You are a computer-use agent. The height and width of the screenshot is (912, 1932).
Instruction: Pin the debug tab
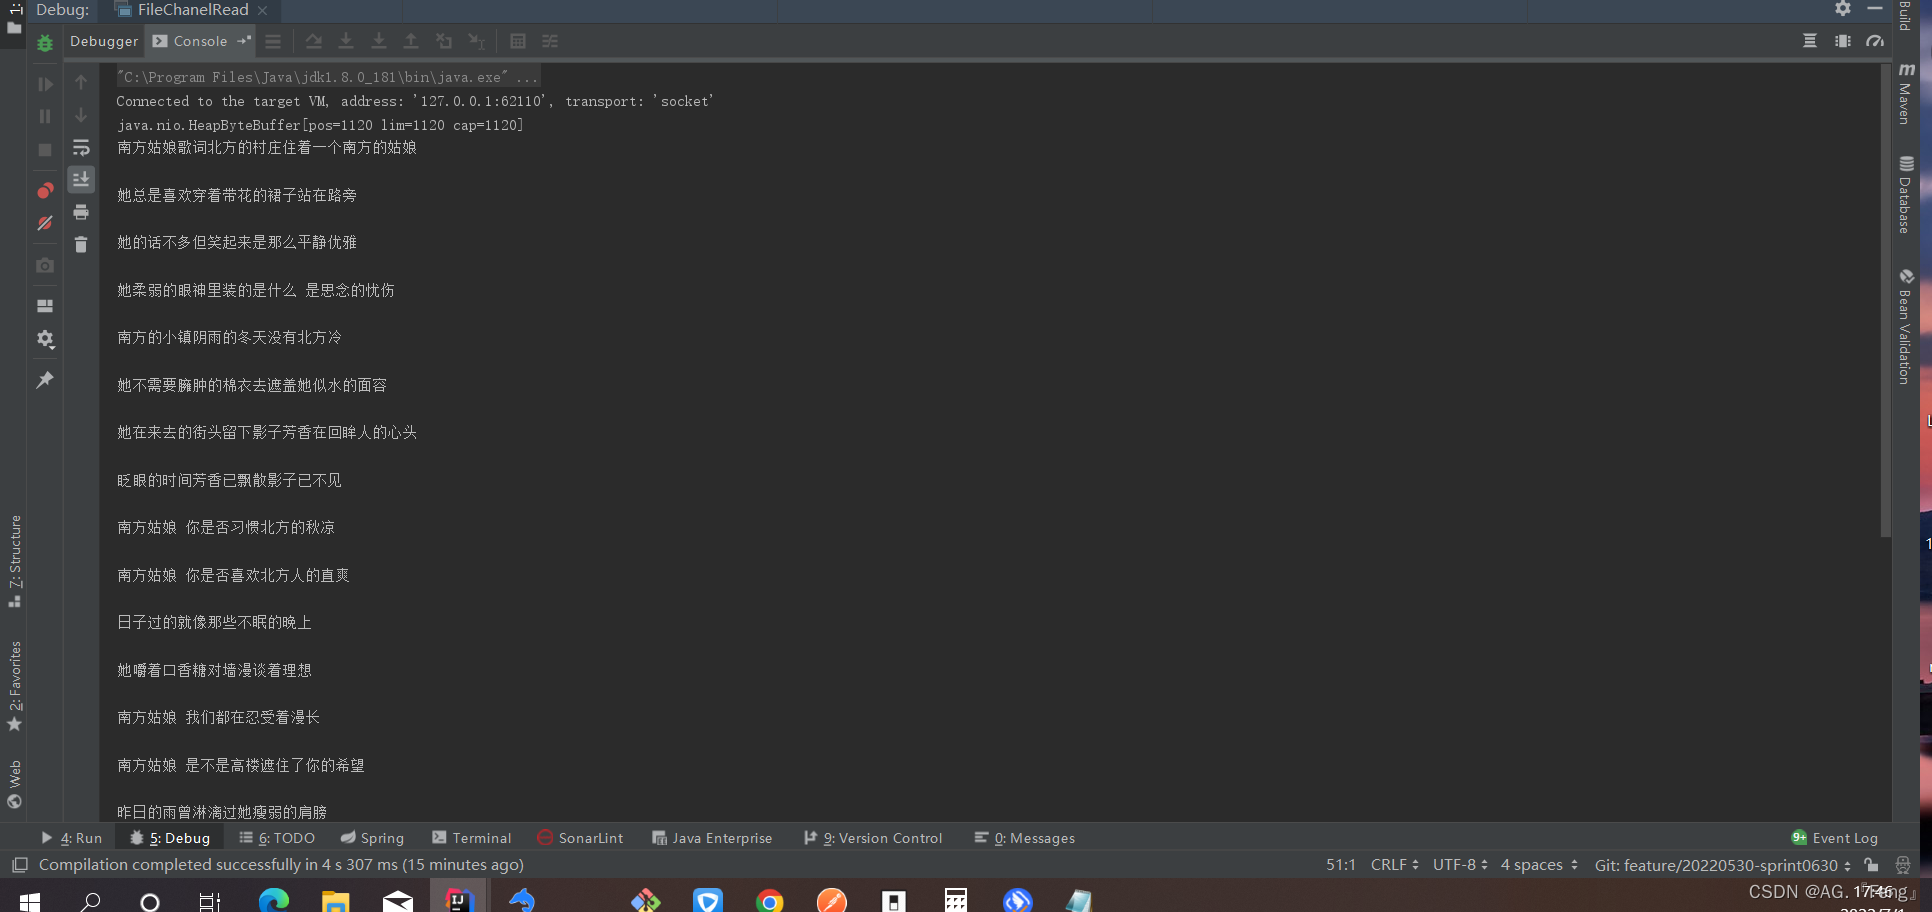point(45,380)
